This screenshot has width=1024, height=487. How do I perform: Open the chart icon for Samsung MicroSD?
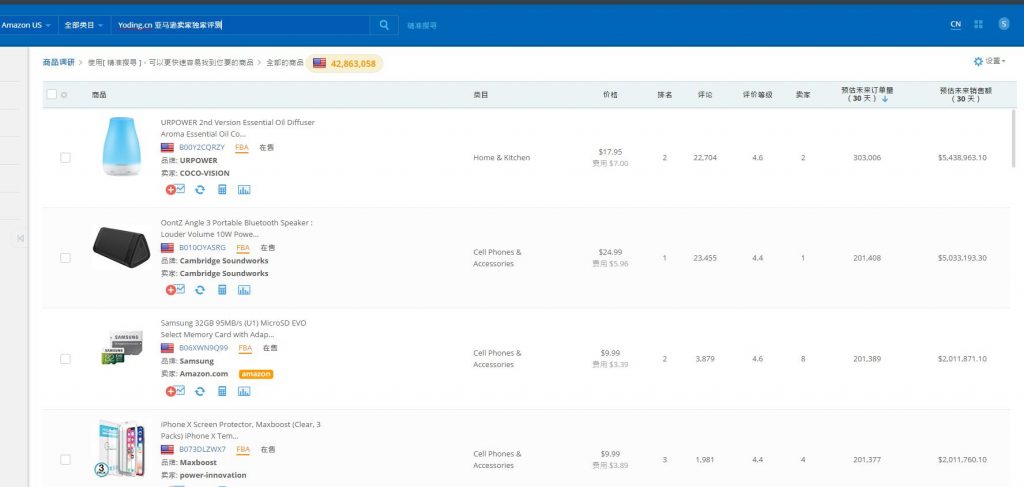tap(244, 391)
